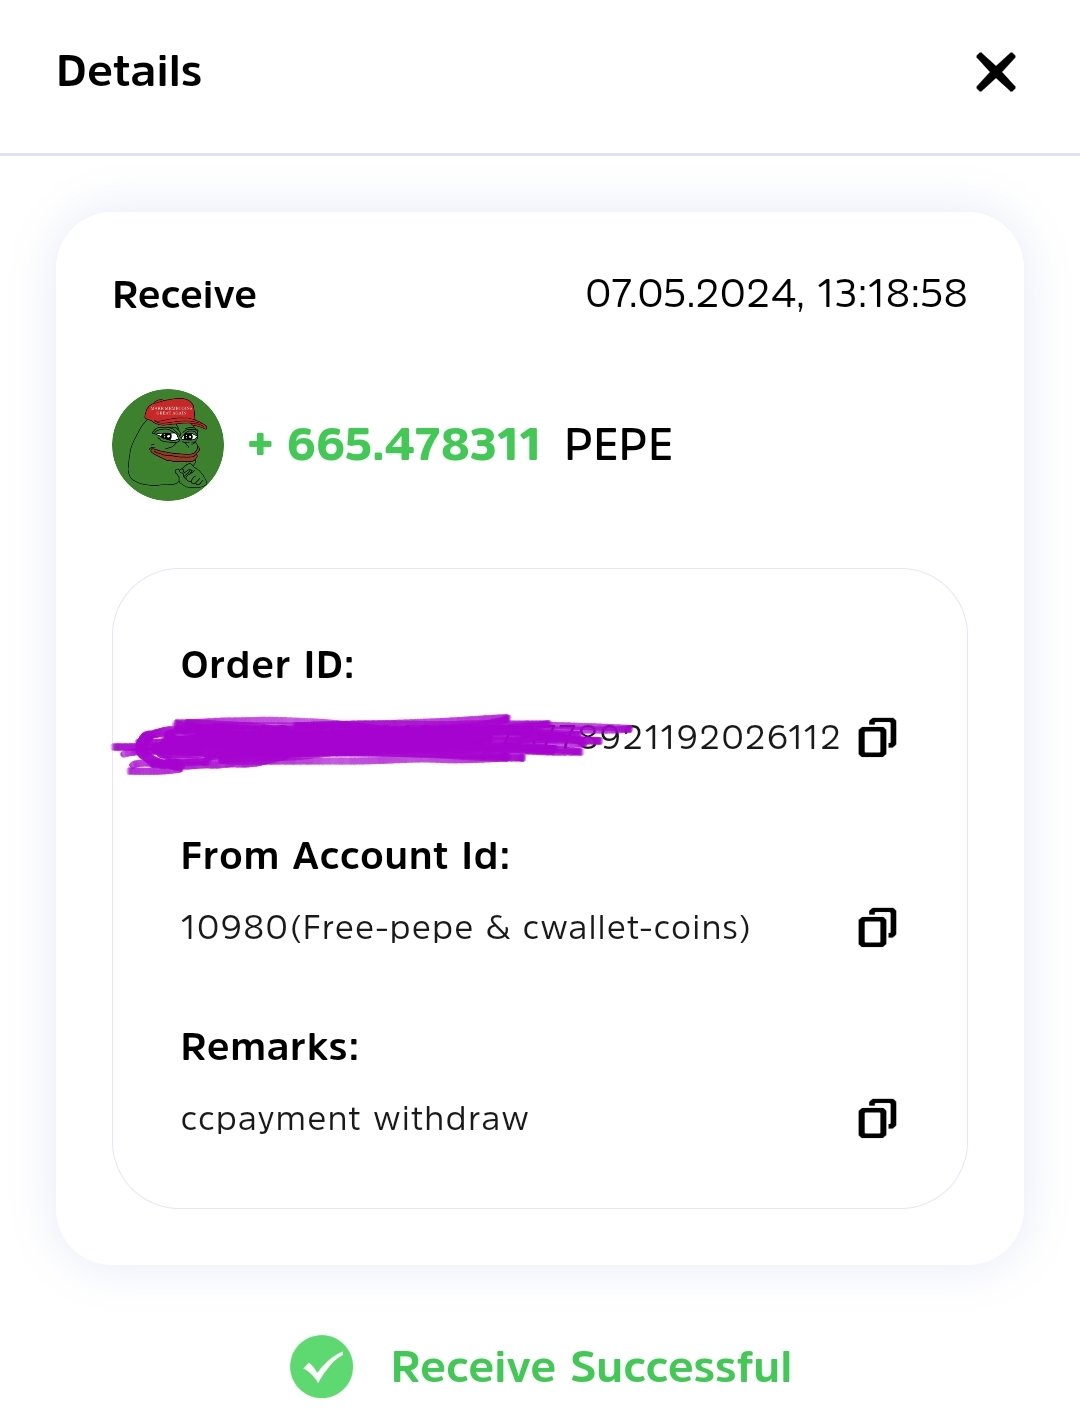The width and height of the screenshot is (1080, 1425).
Task: Tap the Details page title
Action: [x=129, y=72]
